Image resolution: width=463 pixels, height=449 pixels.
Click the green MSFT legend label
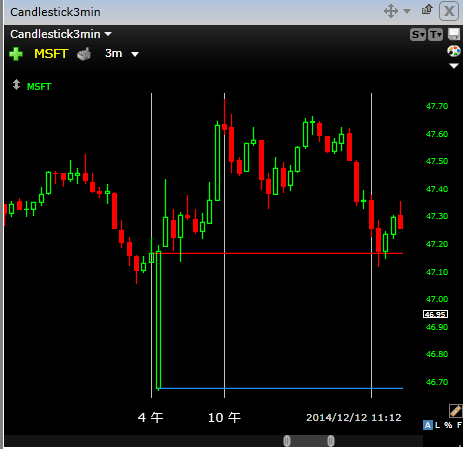tap(39, 87)
